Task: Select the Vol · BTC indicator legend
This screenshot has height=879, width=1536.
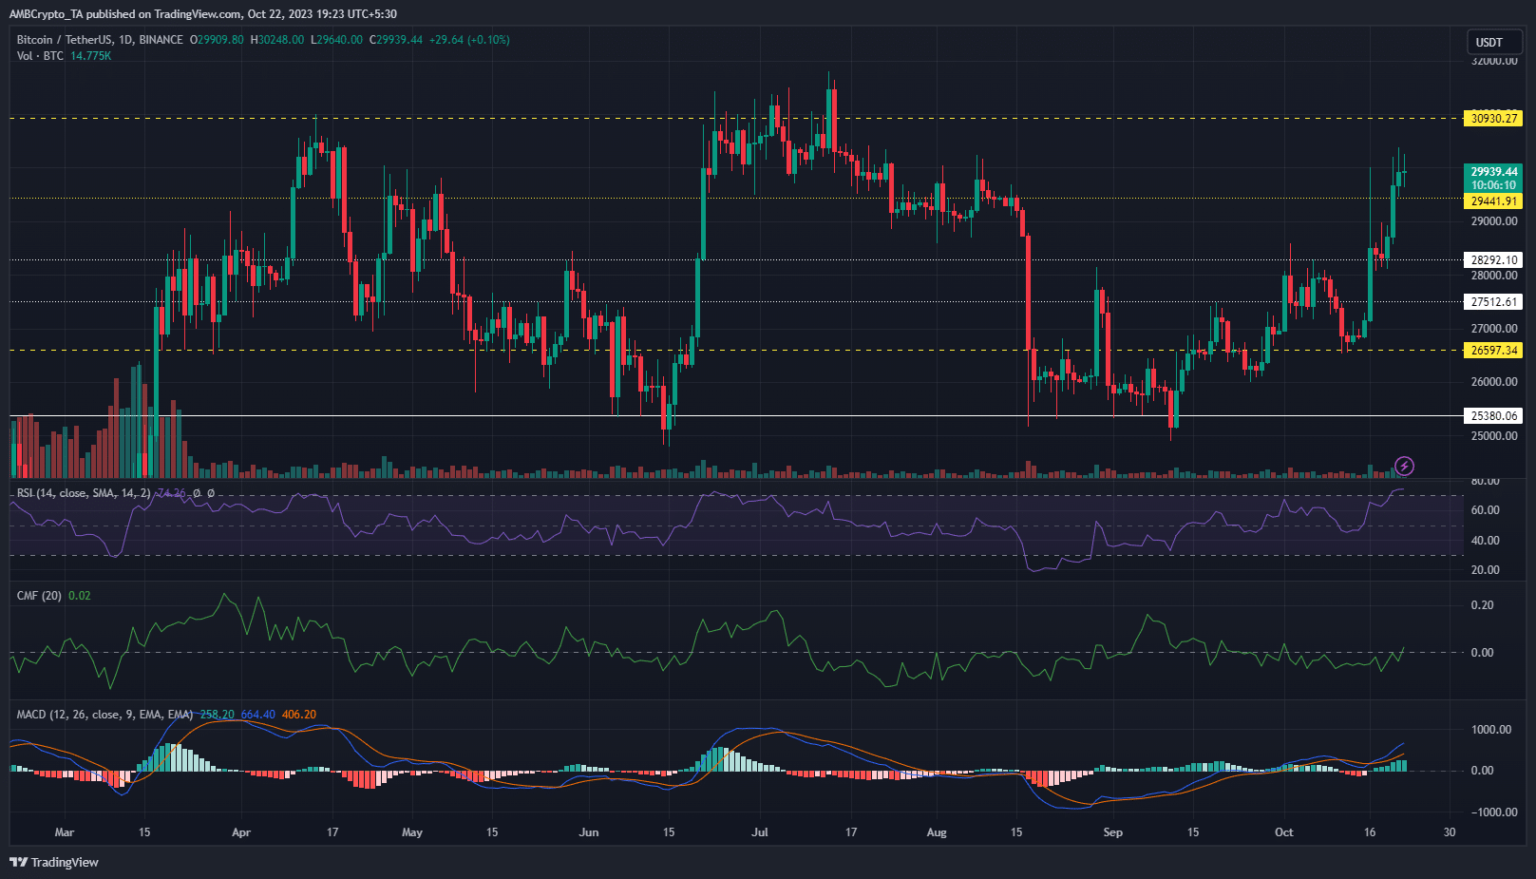Action: 40,56
